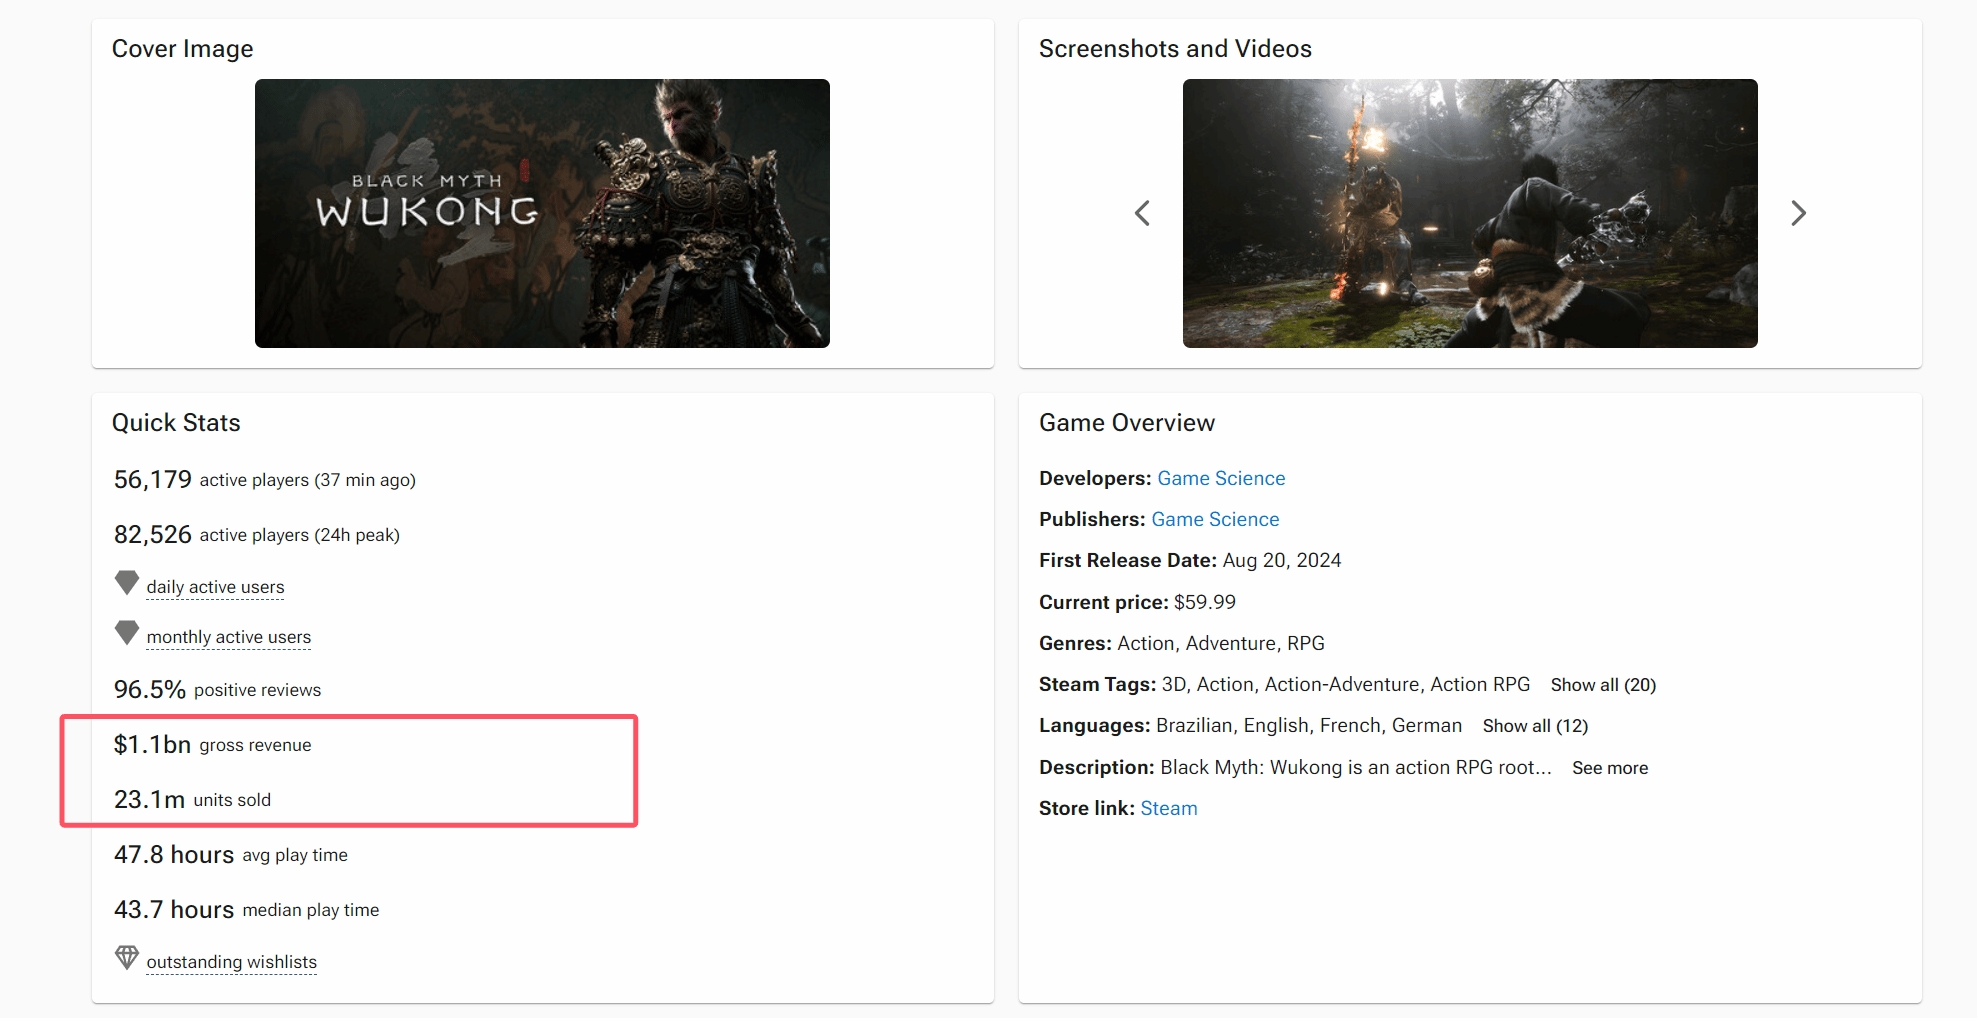Click the Game Overview heading

1127,423
